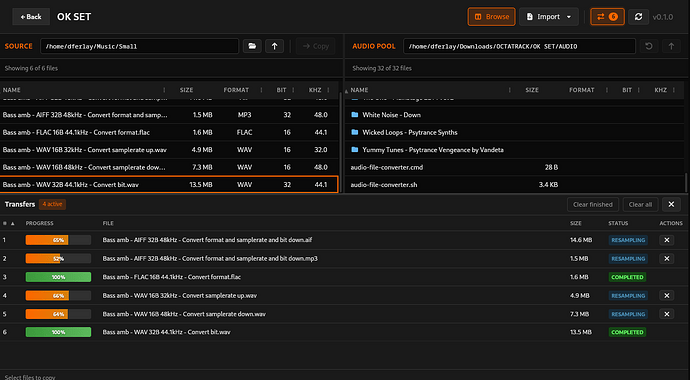Screen dimensions: 690x380
Task: Click the 66% progress bar of transfer 4
Action: click(58, 296)
